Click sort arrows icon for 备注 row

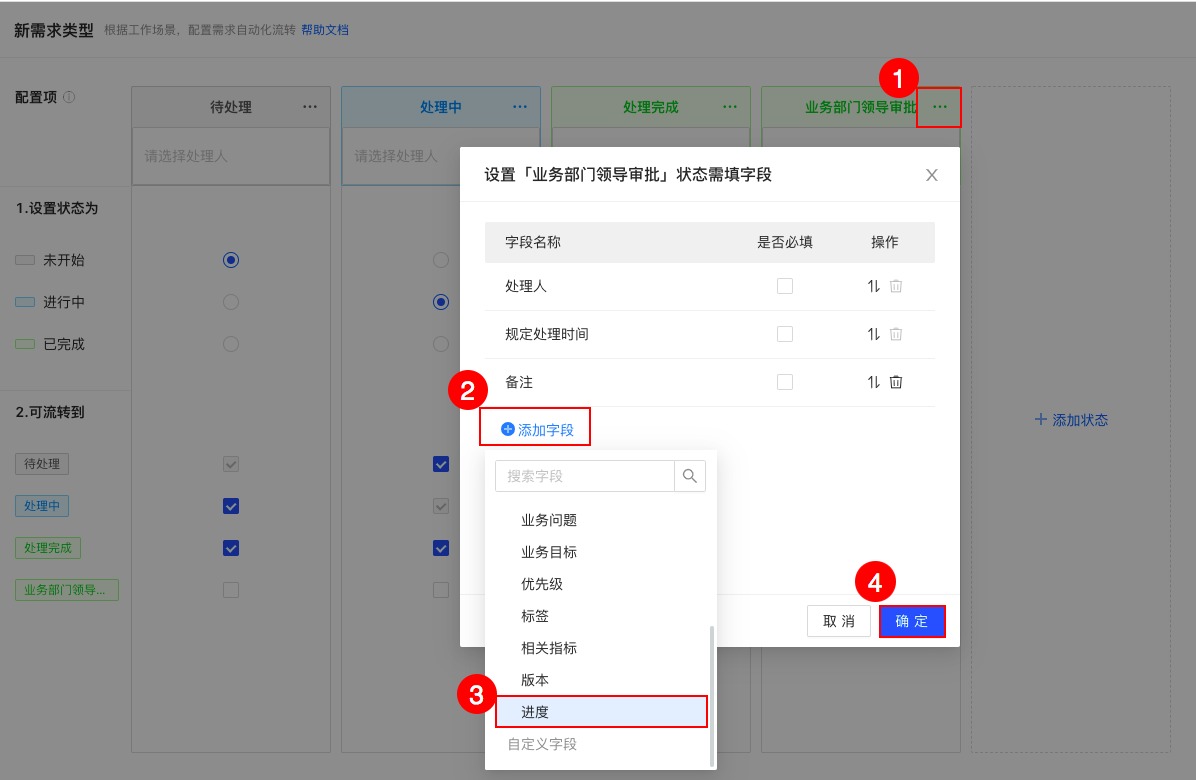[x=873, y=382]
